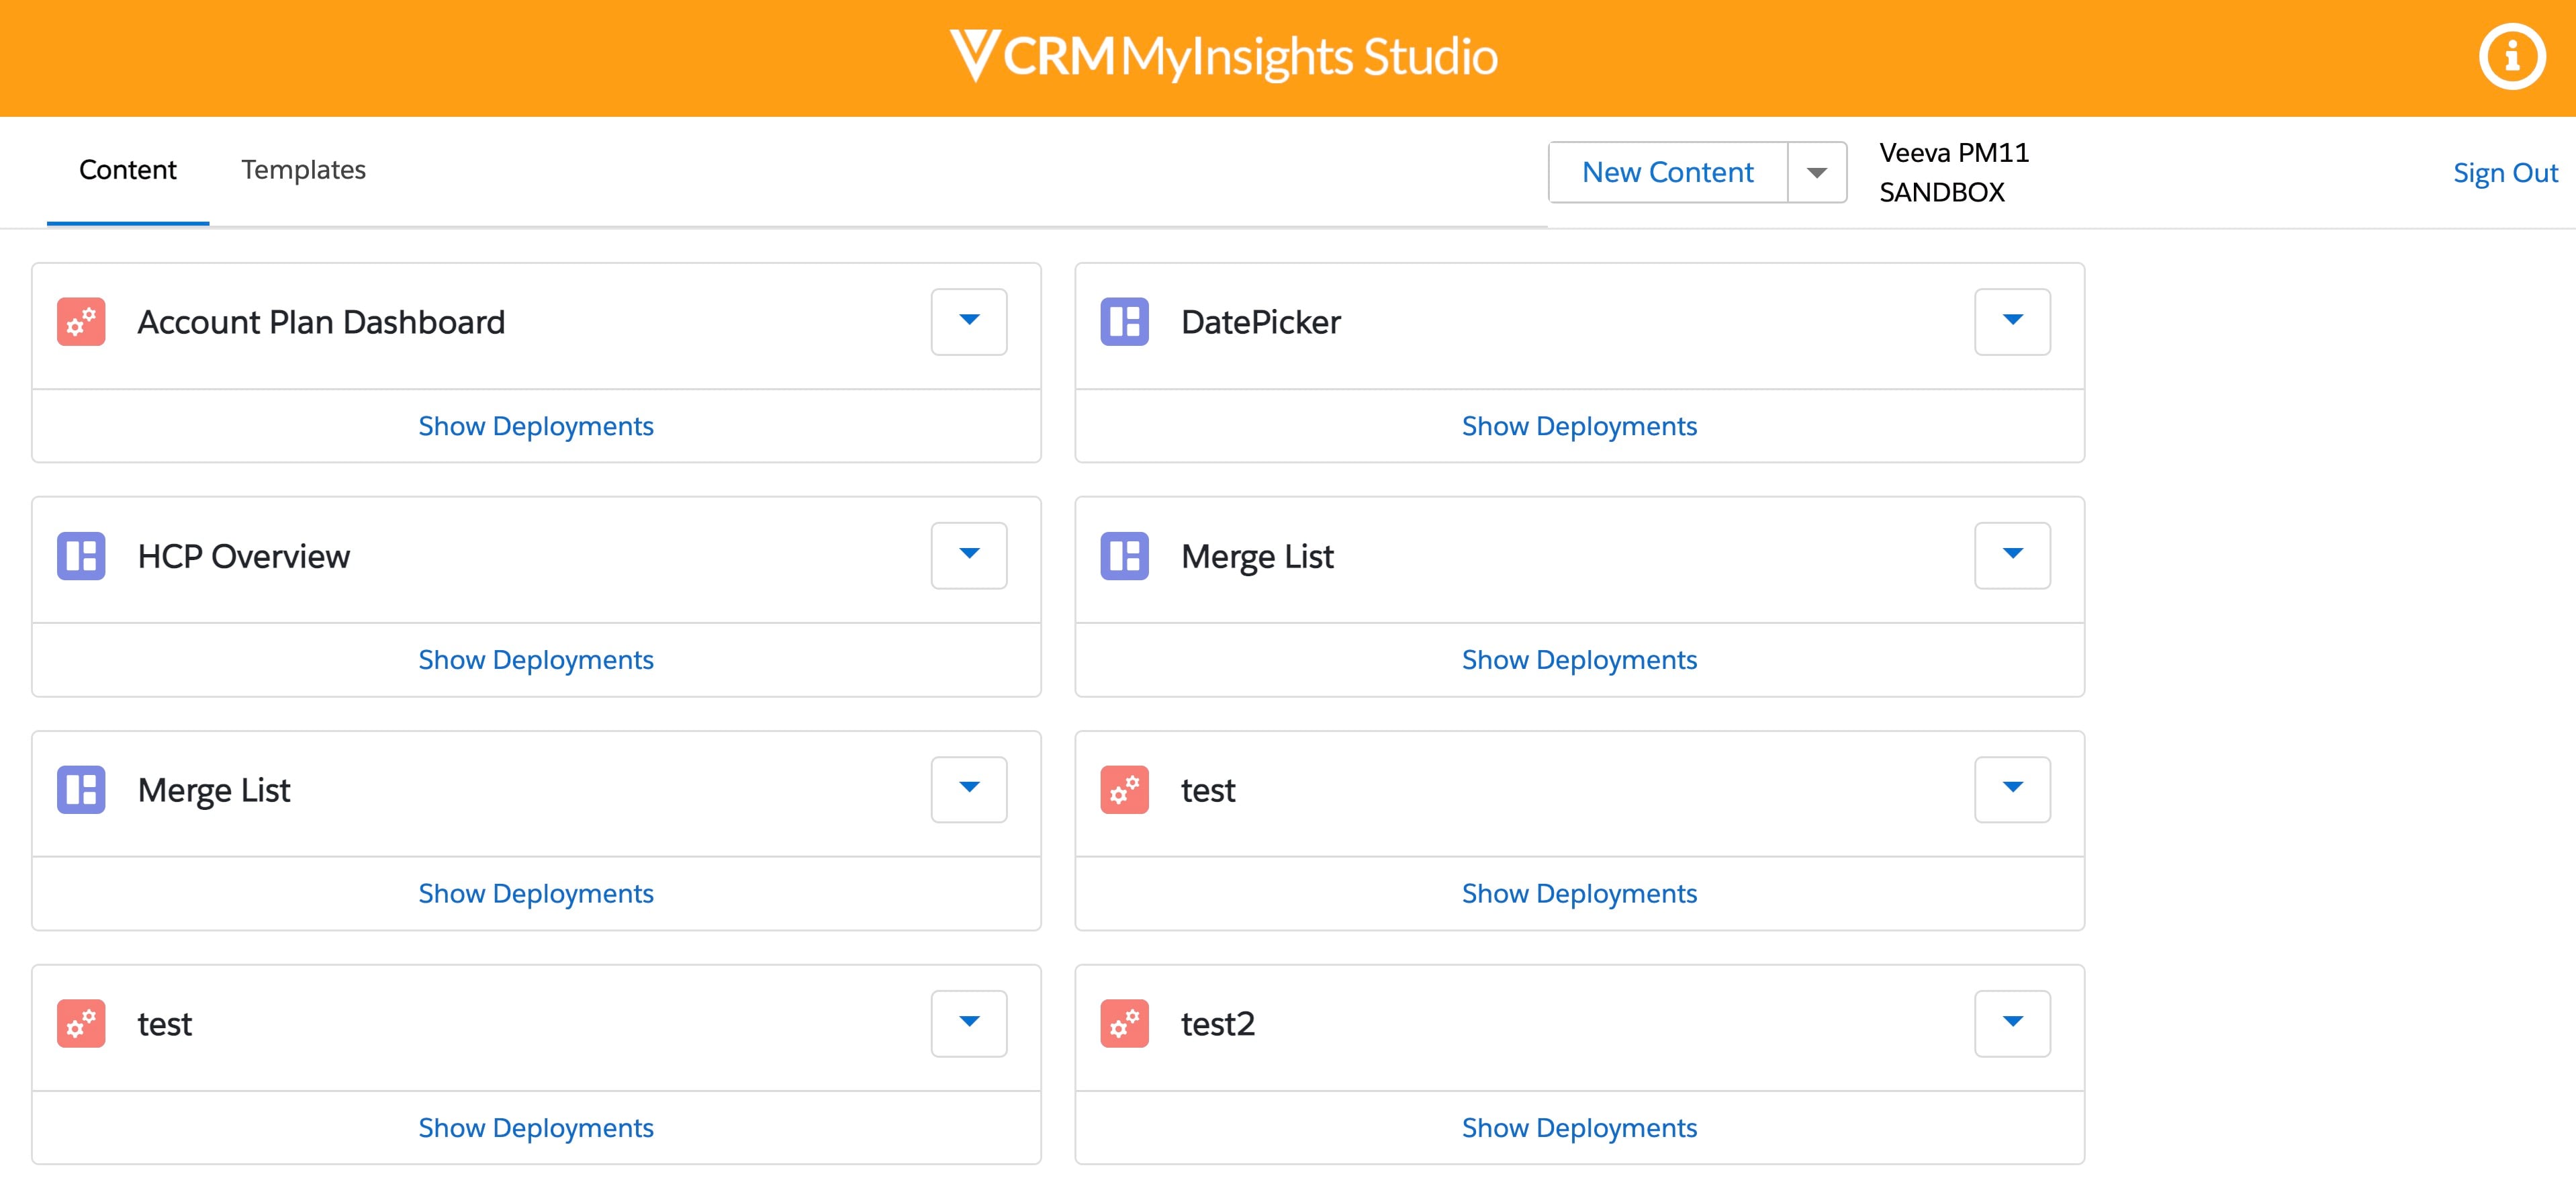Click the red gear icon beside test2

pos(1126,1023)
